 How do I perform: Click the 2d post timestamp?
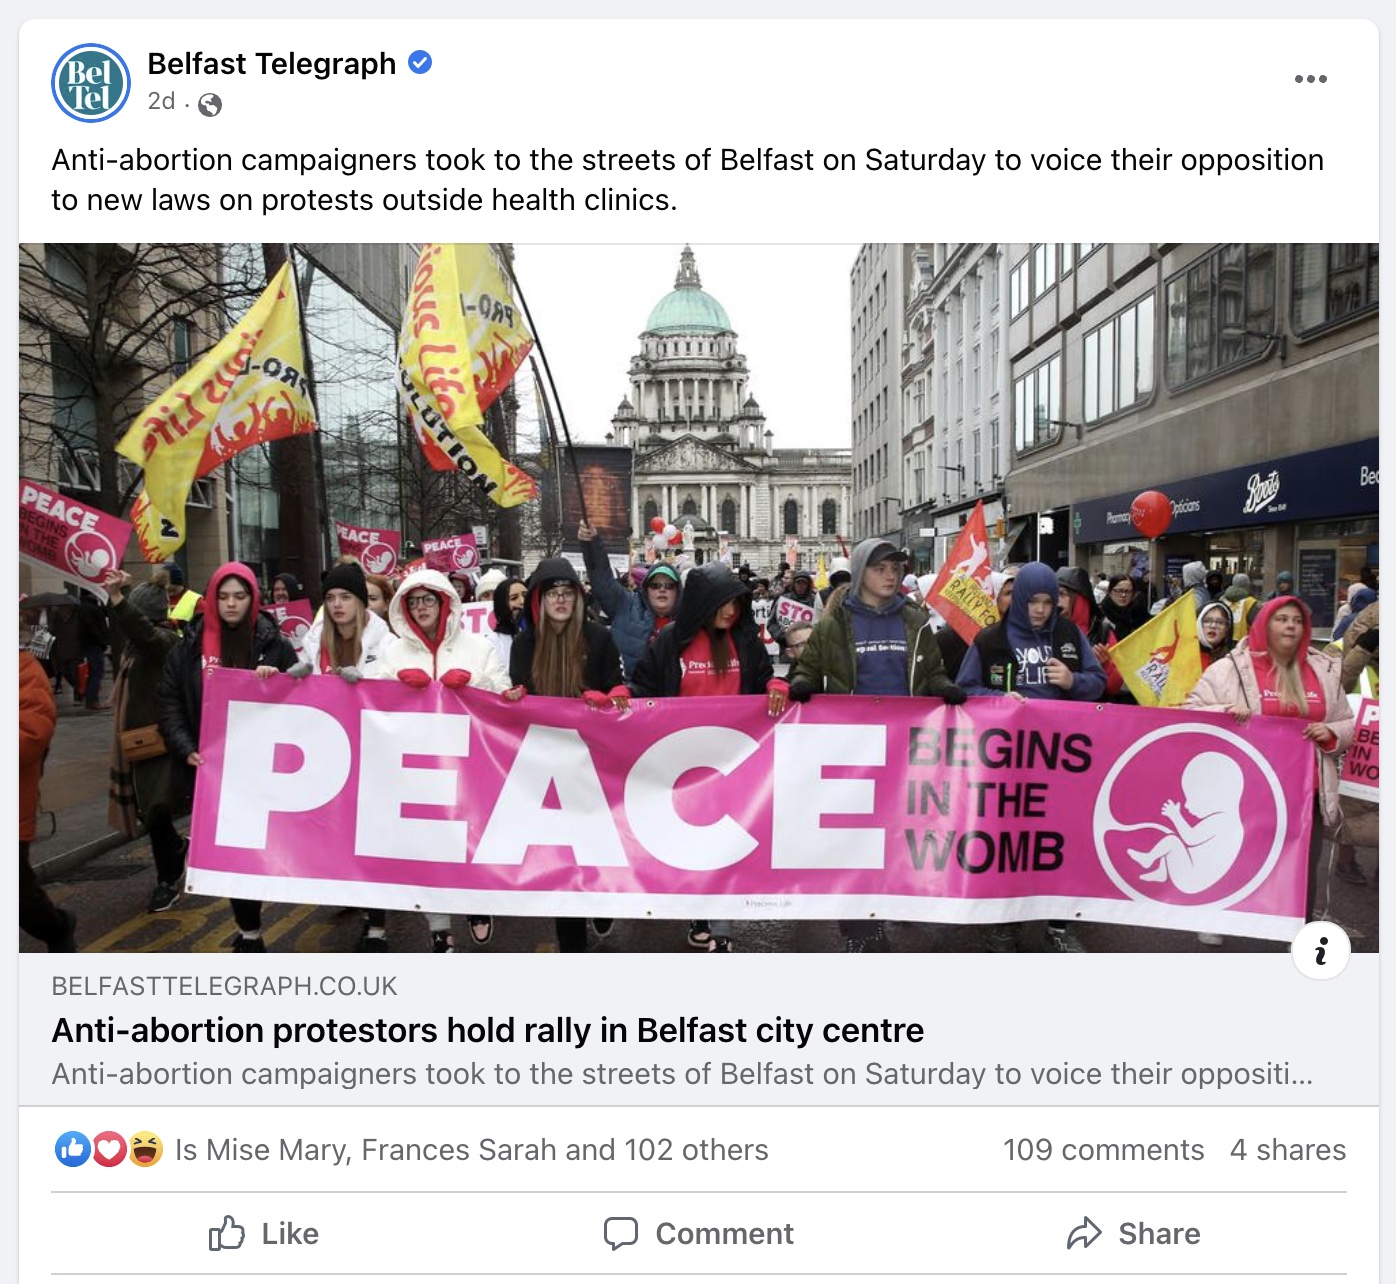tap(161, 102)
